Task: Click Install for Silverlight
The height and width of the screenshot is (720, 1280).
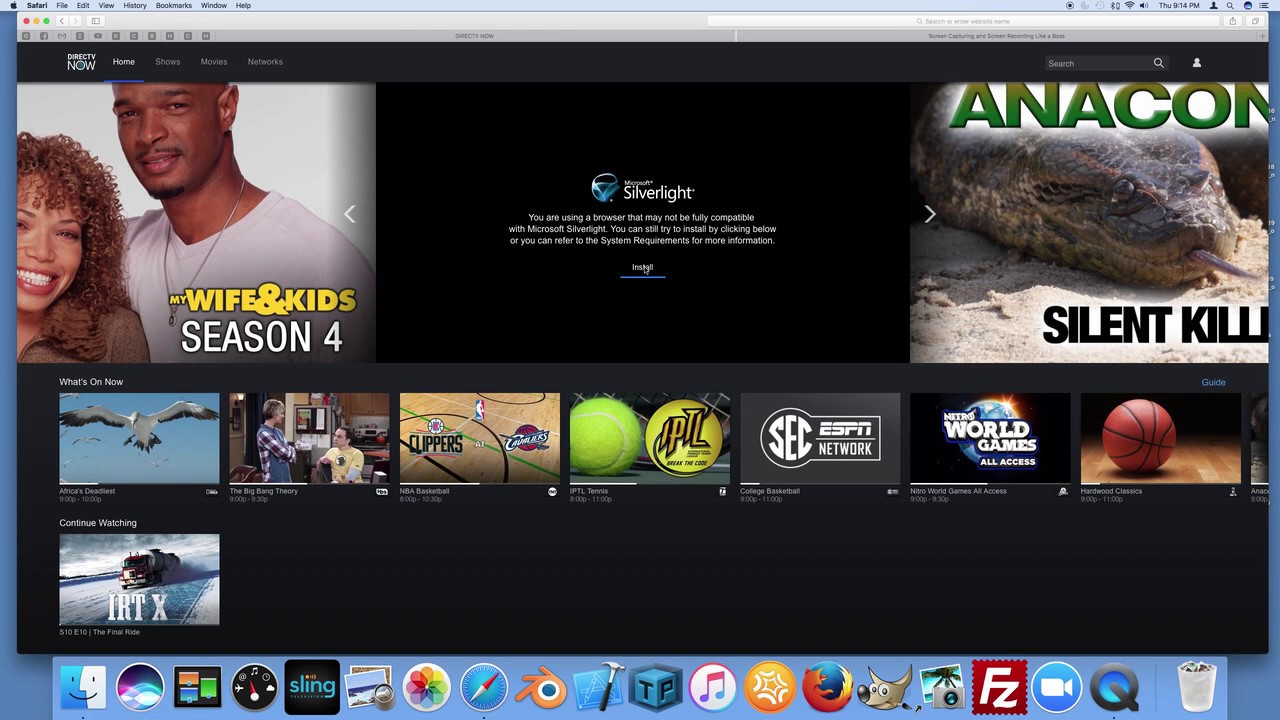Action: tap(642, 268)
